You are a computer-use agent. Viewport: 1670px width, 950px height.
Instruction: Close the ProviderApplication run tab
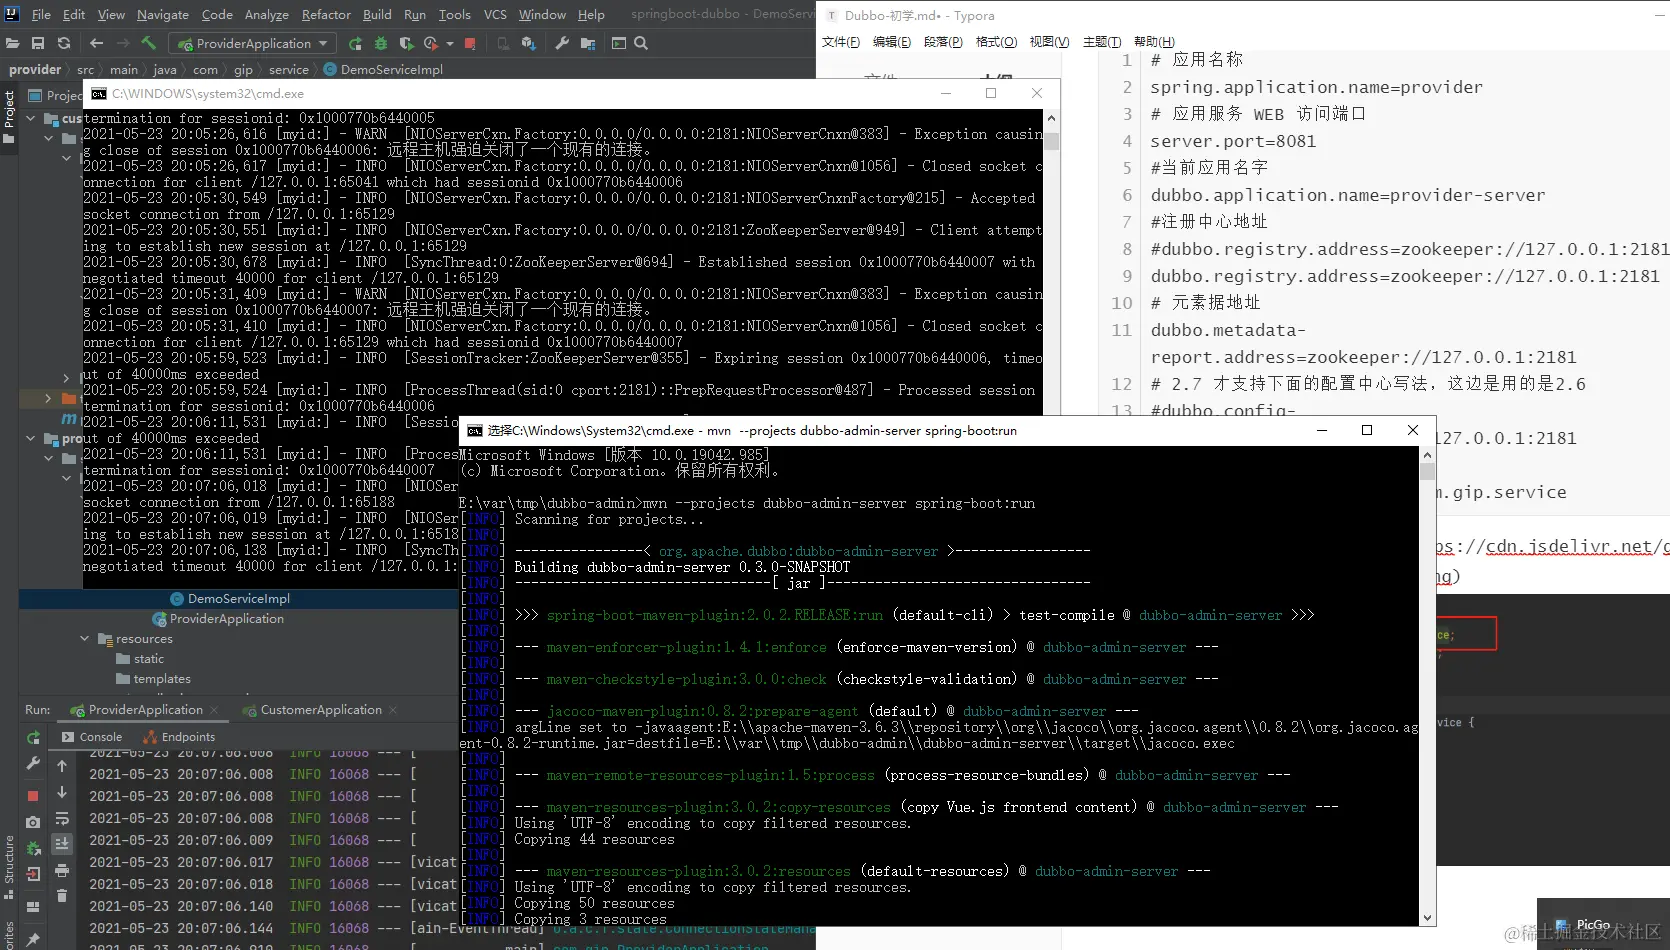[x=214, y=710]
